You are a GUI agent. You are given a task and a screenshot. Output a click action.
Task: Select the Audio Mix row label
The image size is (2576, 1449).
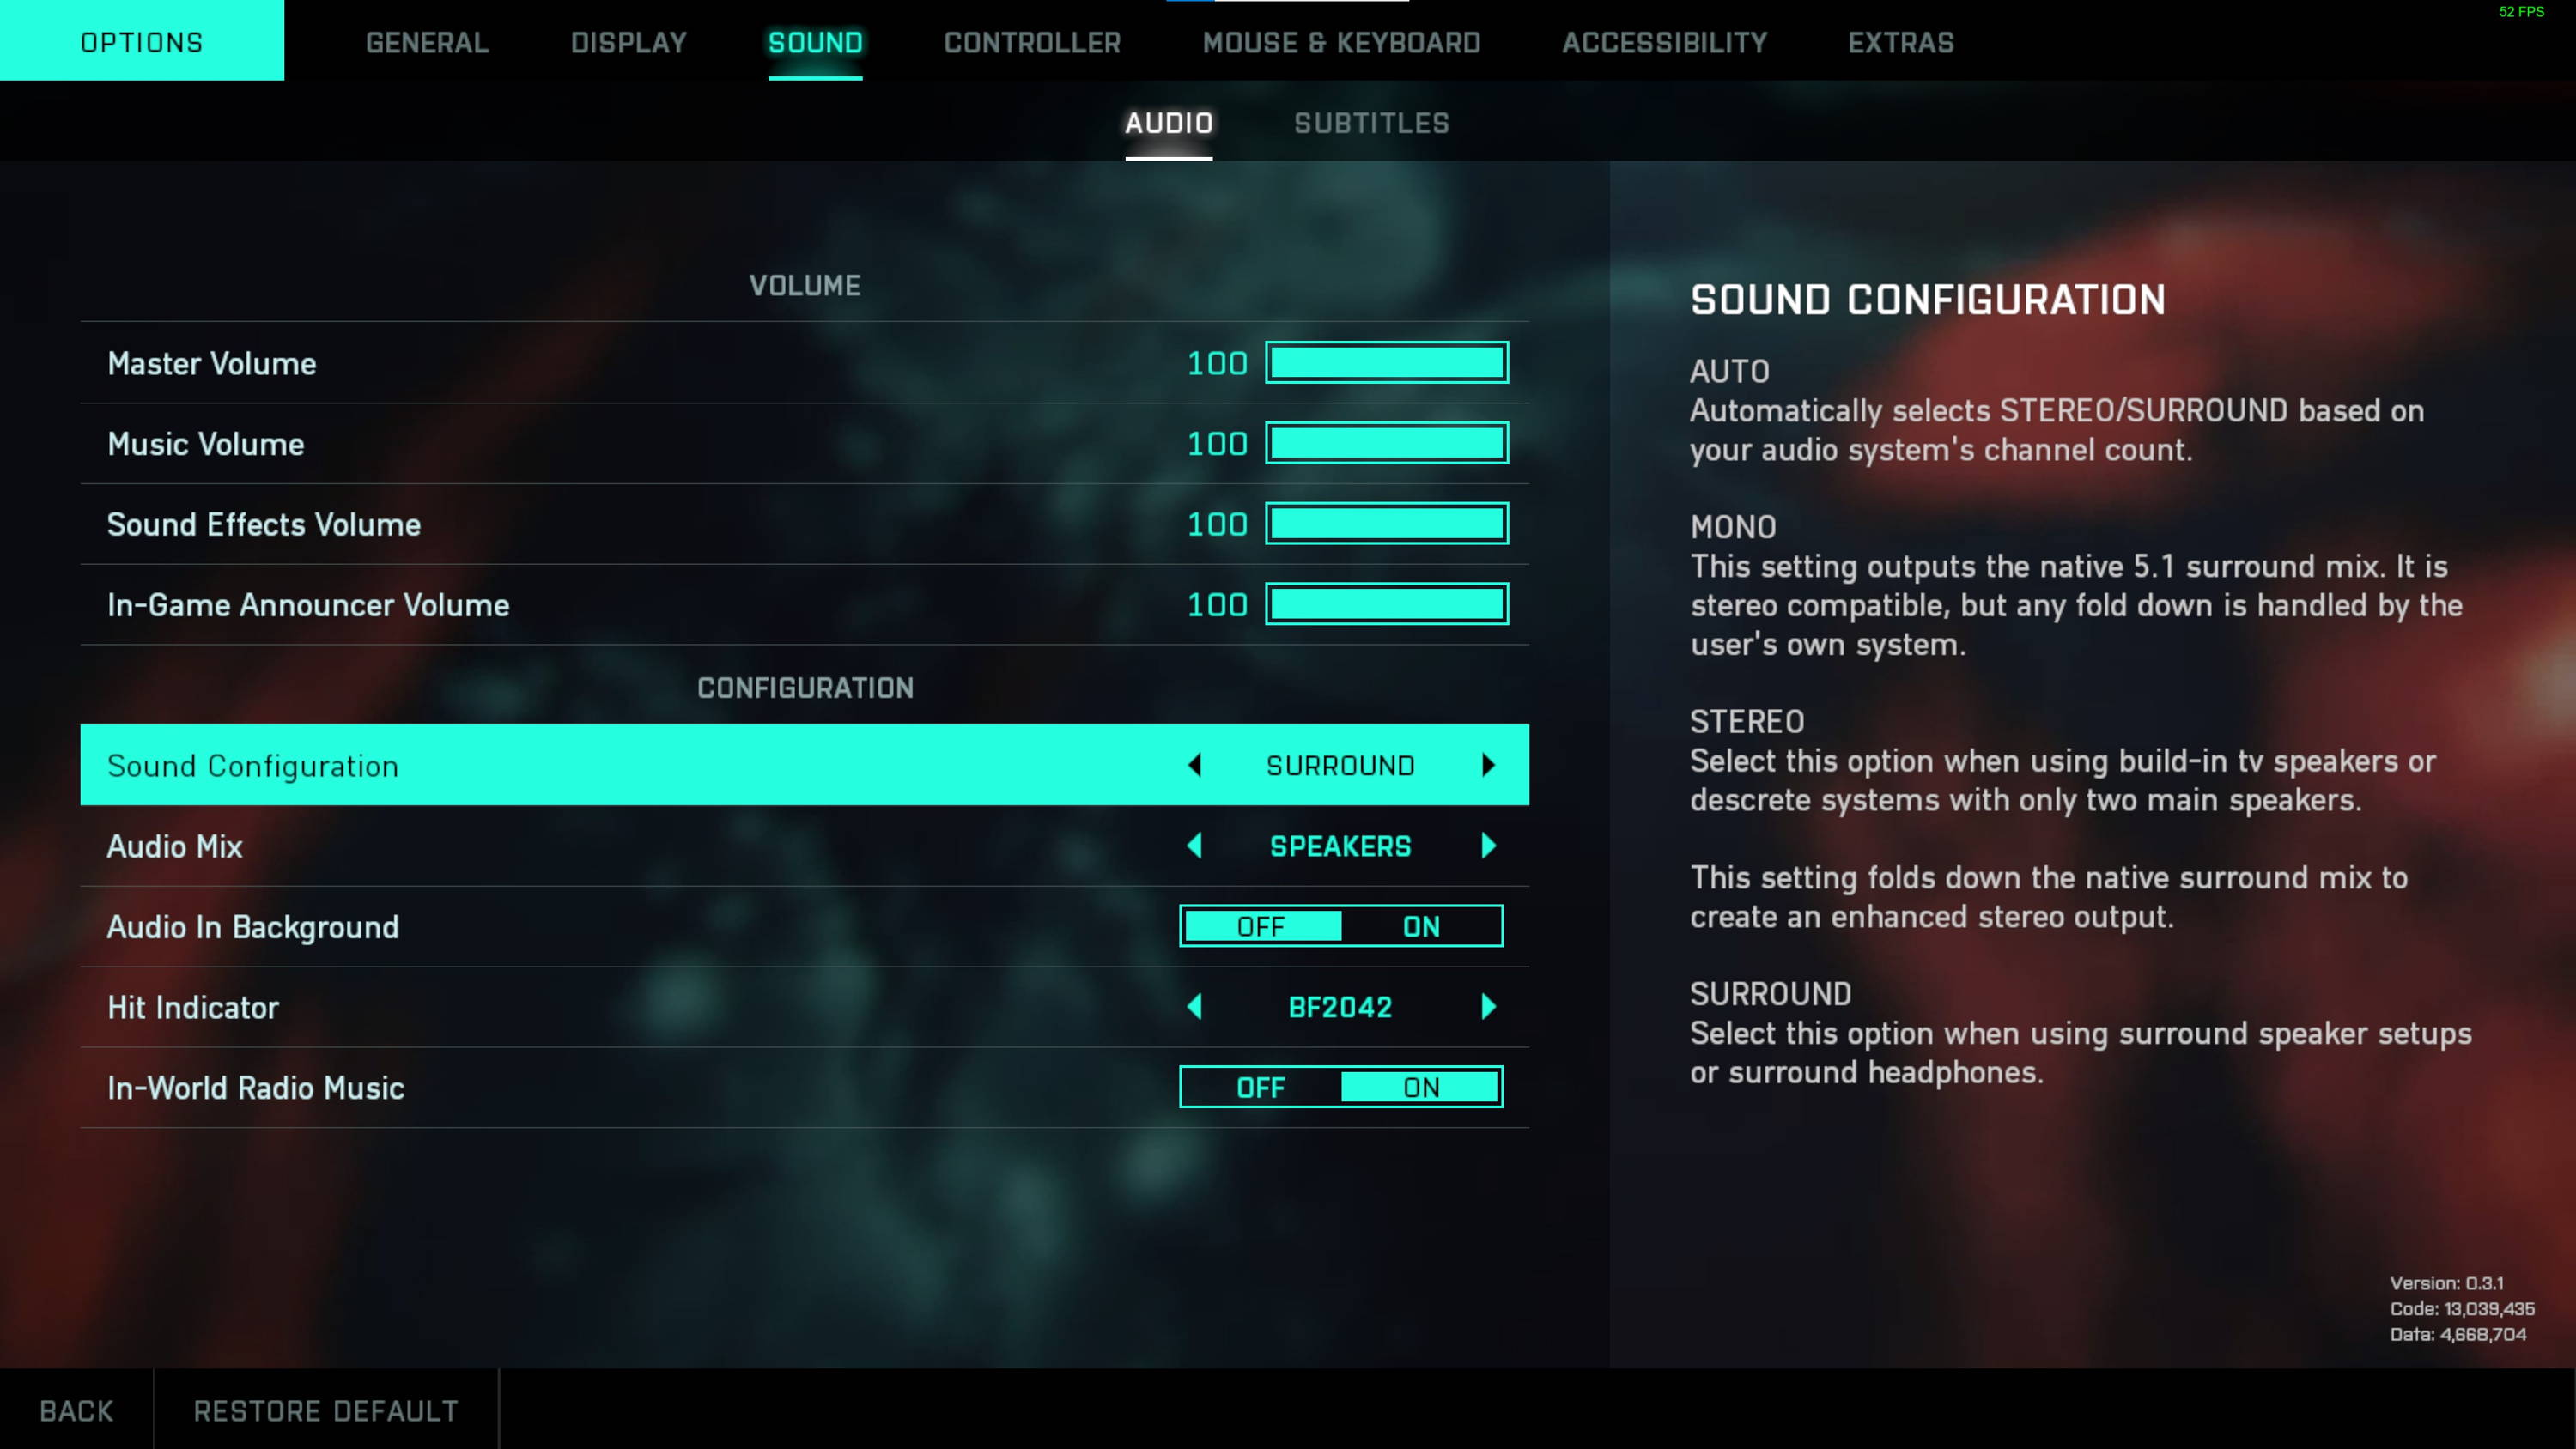tap(175, 846)
